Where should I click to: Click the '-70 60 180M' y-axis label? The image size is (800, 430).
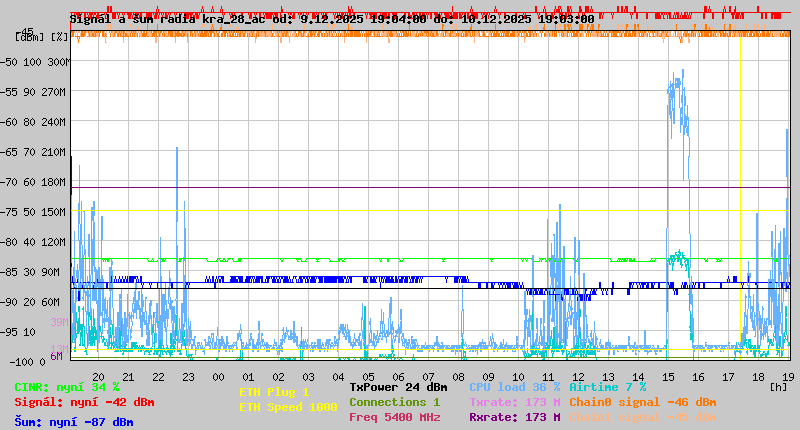pyautogui.click(x=33, y=182)
